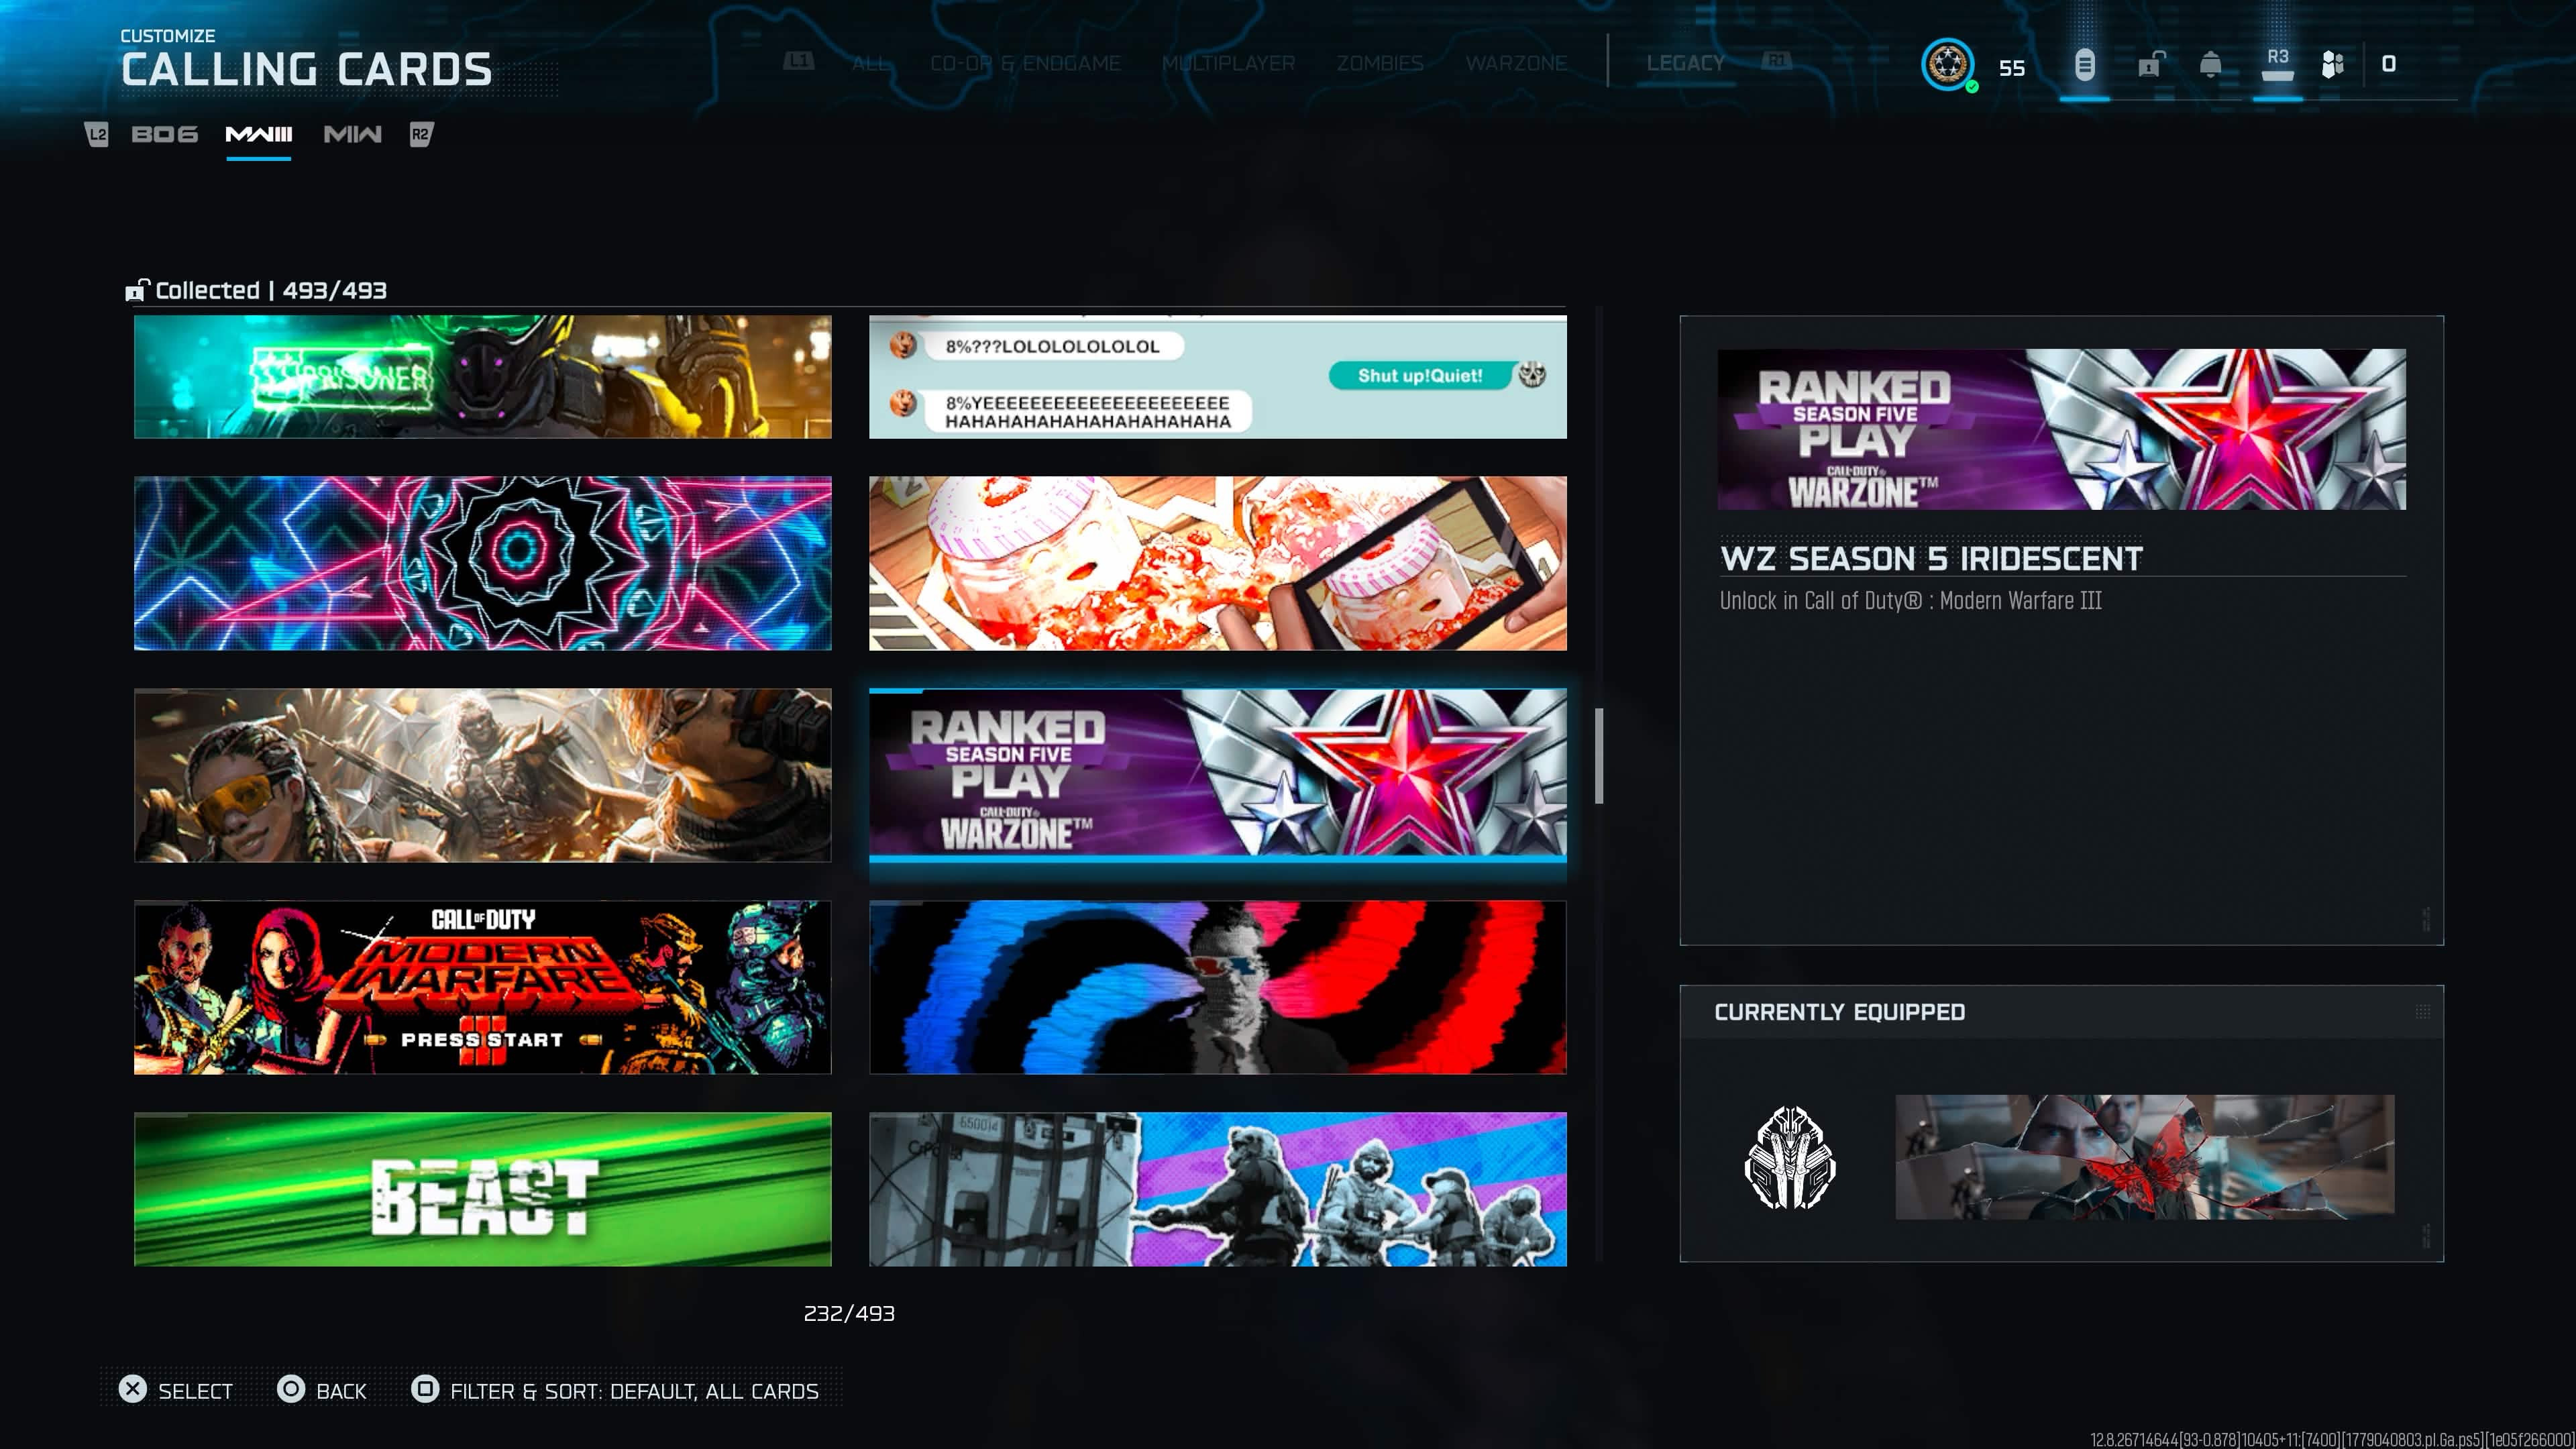Click the padlock unlocks icon
This screenshot has height=1449, width=2576.
(x=2151, y=65)
